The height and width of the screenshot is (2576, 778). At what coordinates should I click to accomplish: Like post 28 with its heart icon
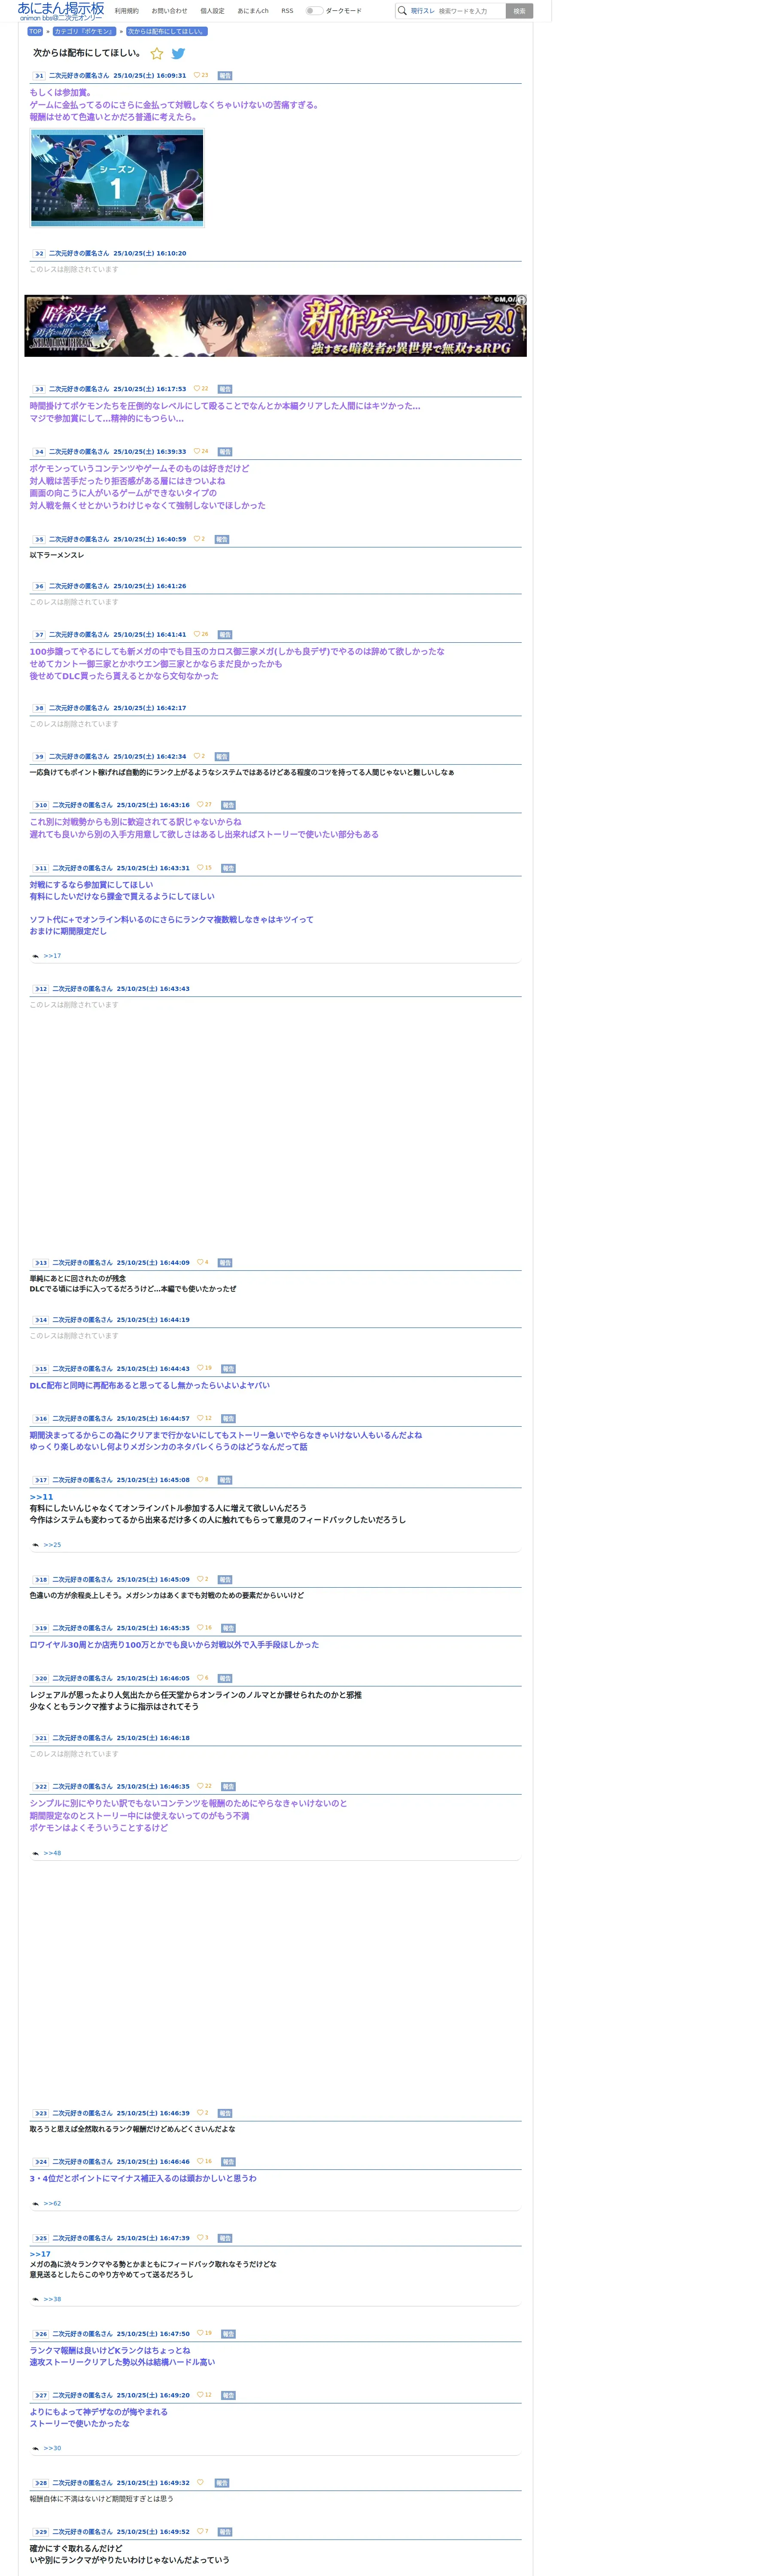click(200, 2482)
